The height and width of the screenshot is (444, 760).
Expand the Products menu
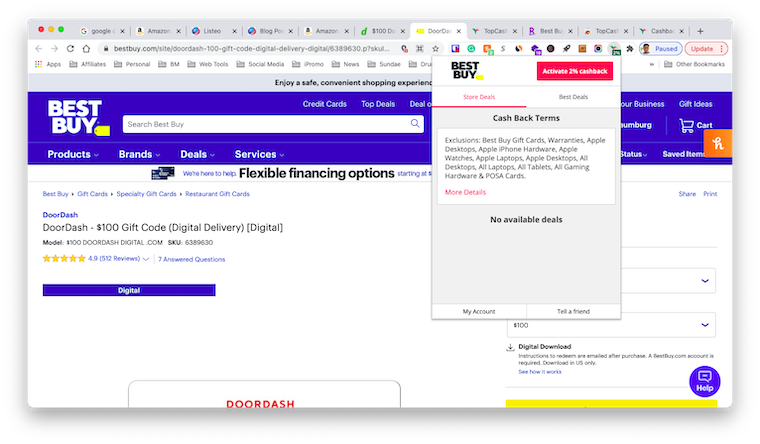click(x=73, y=154)
